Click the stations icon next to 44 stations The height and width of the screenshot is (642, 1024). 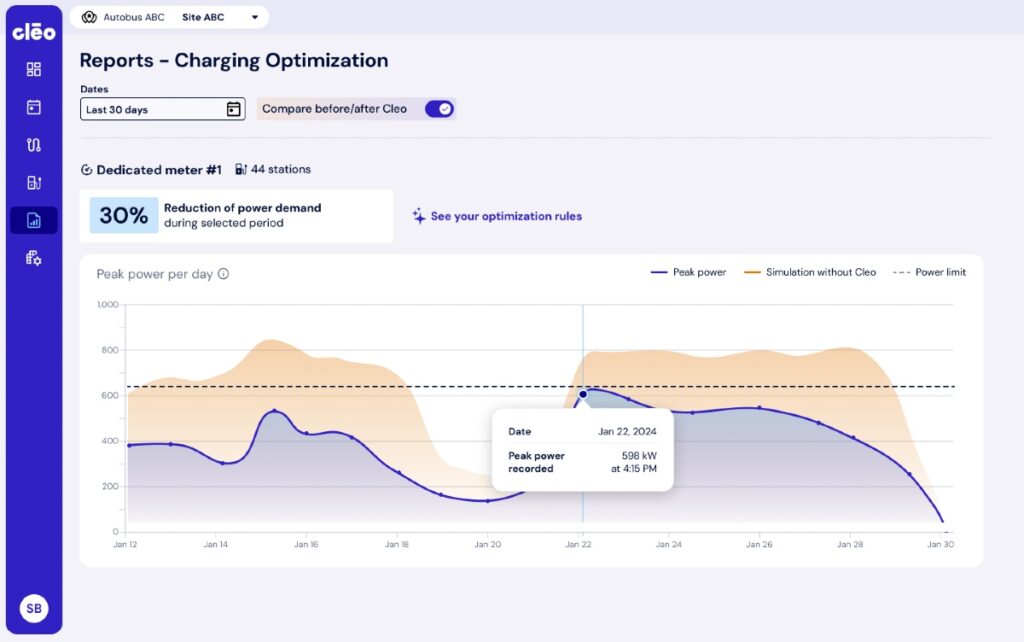[240, 169]
